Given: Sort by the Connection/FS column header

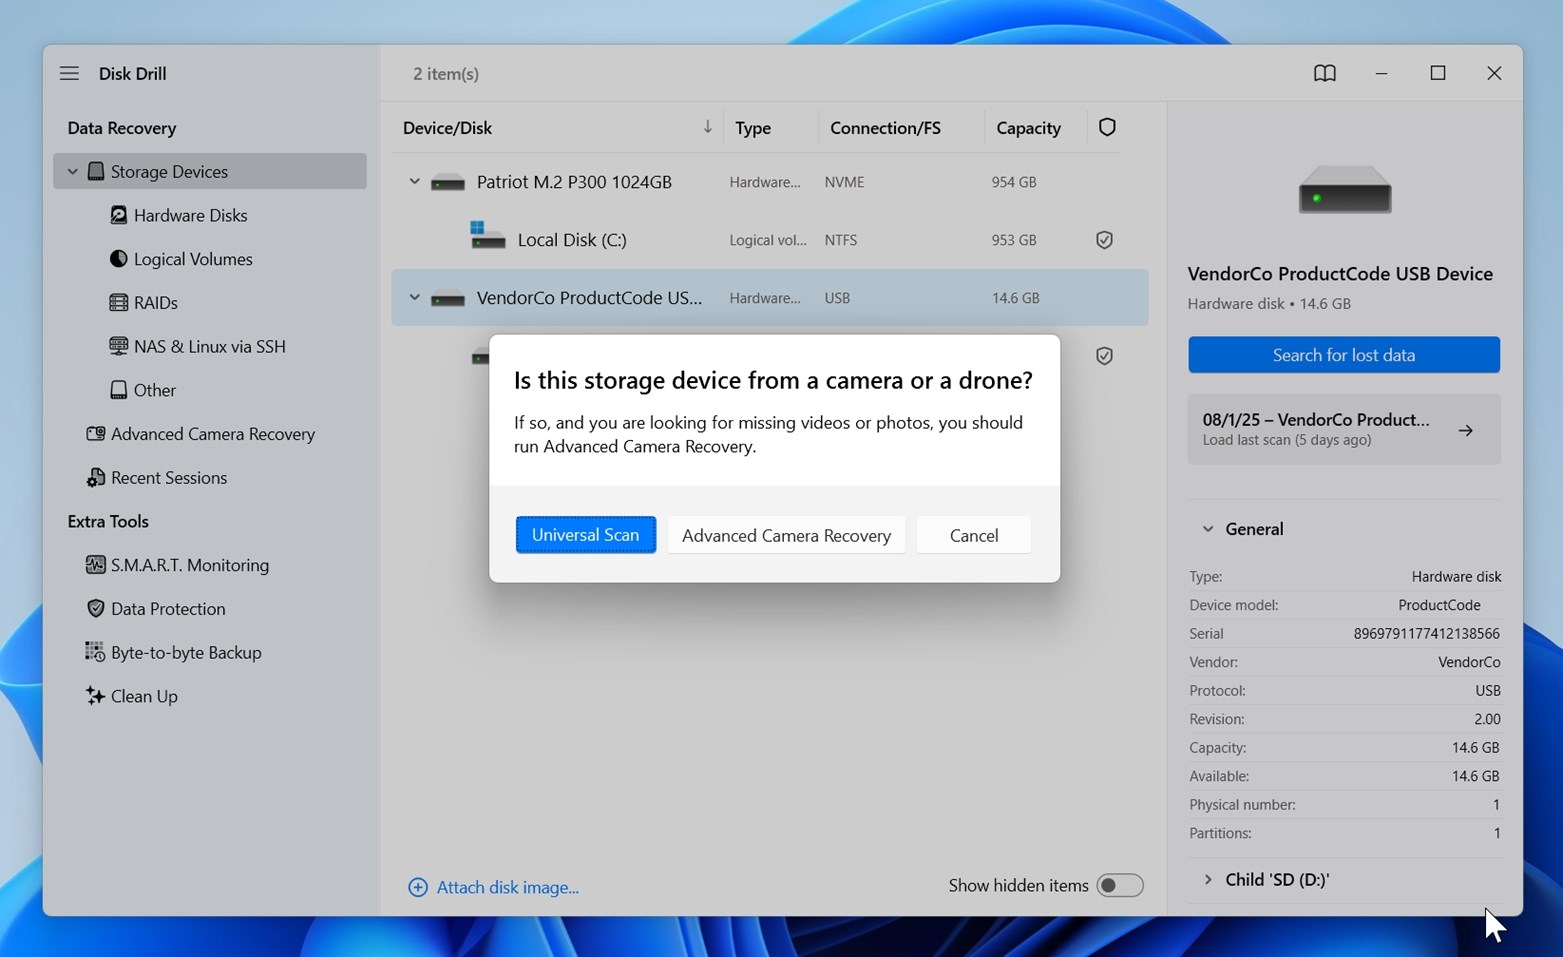Looking at the screenshot, I should [885, 128].
